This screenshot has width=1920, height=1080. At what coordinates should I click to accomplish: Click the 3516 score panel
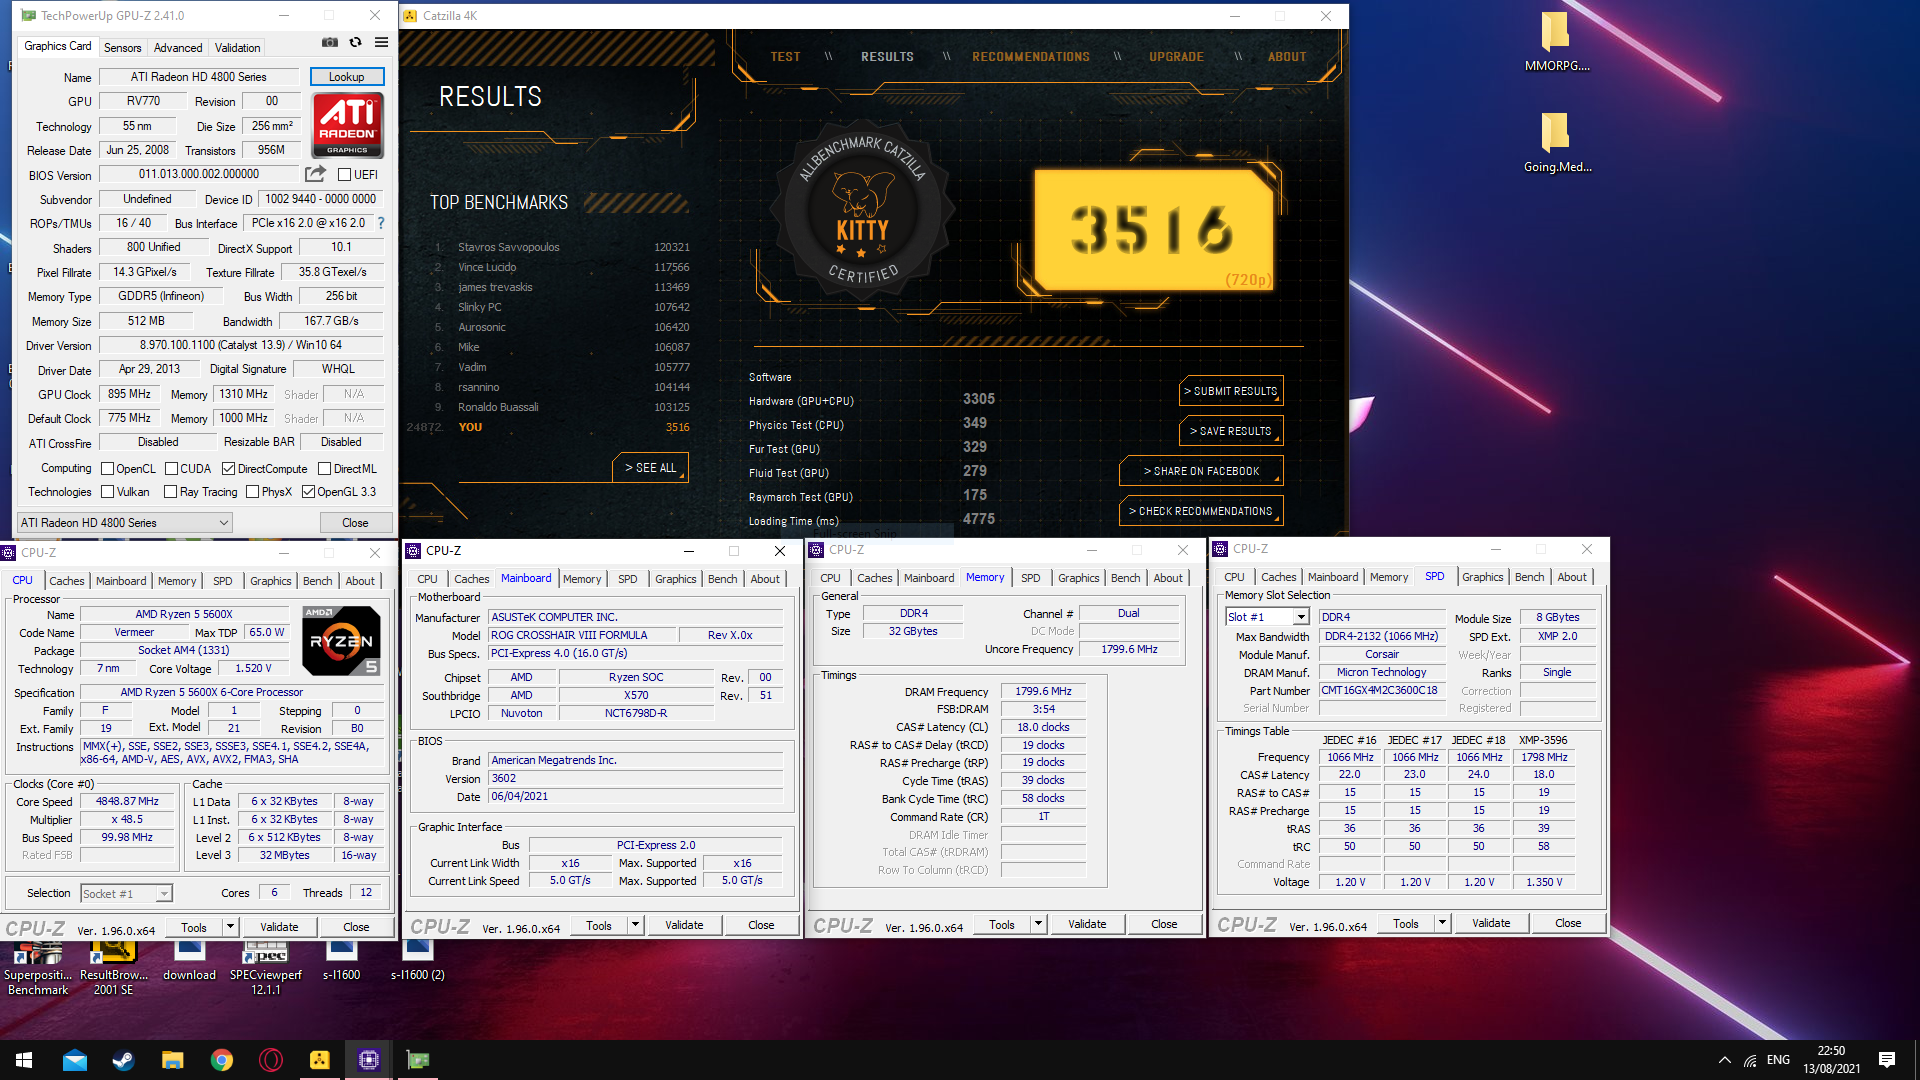coord(1154,230)
